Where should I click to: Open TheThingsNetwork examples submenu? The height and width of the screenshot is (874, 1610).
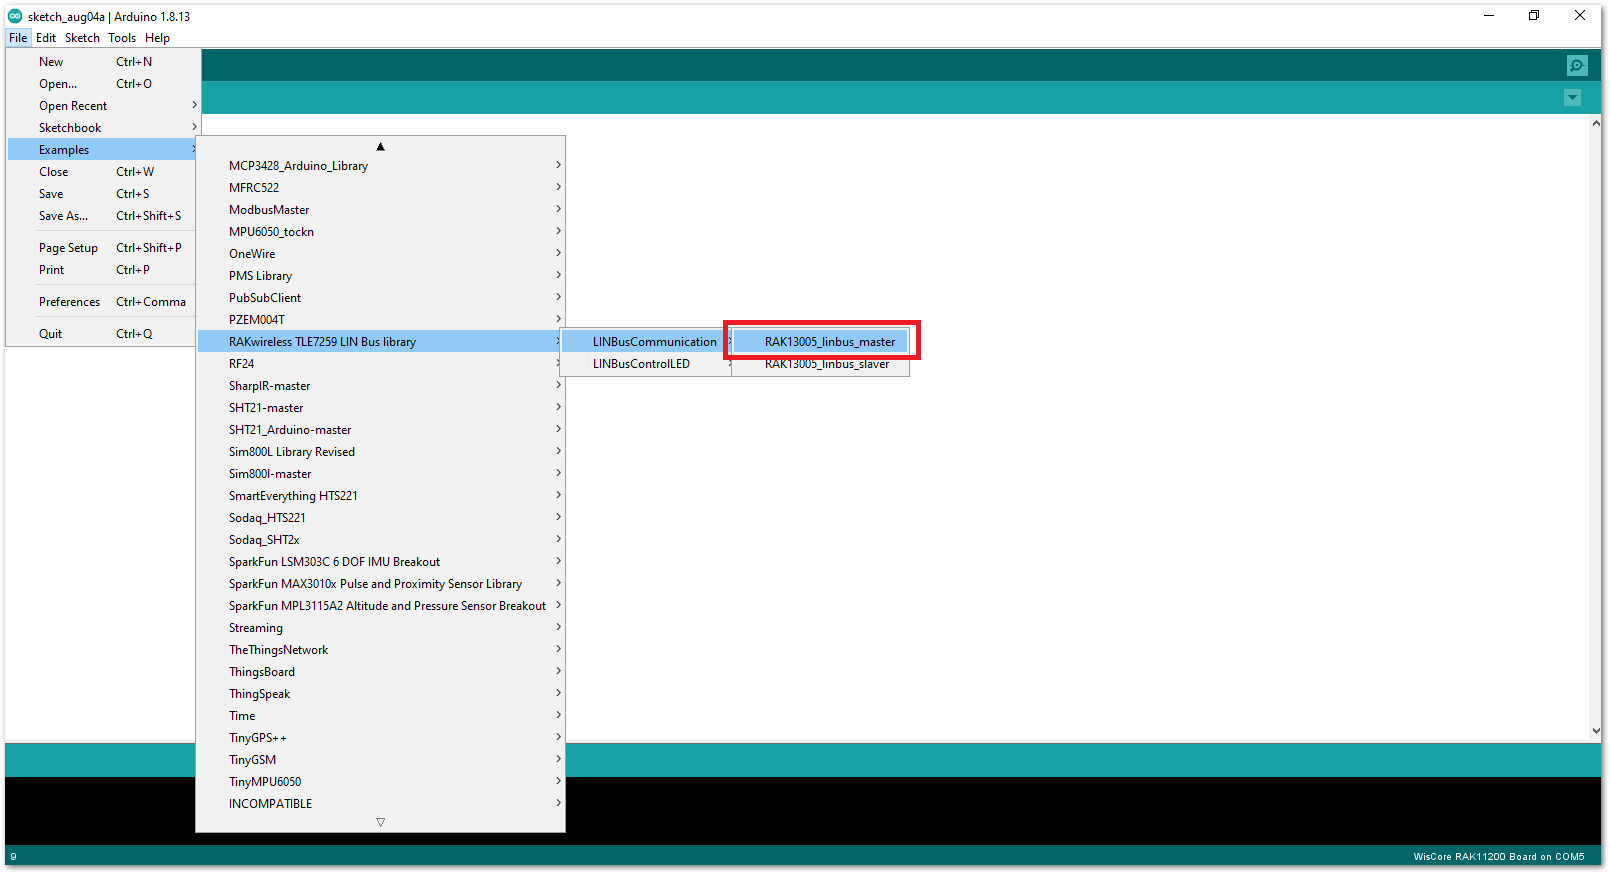tap(381, 650)
